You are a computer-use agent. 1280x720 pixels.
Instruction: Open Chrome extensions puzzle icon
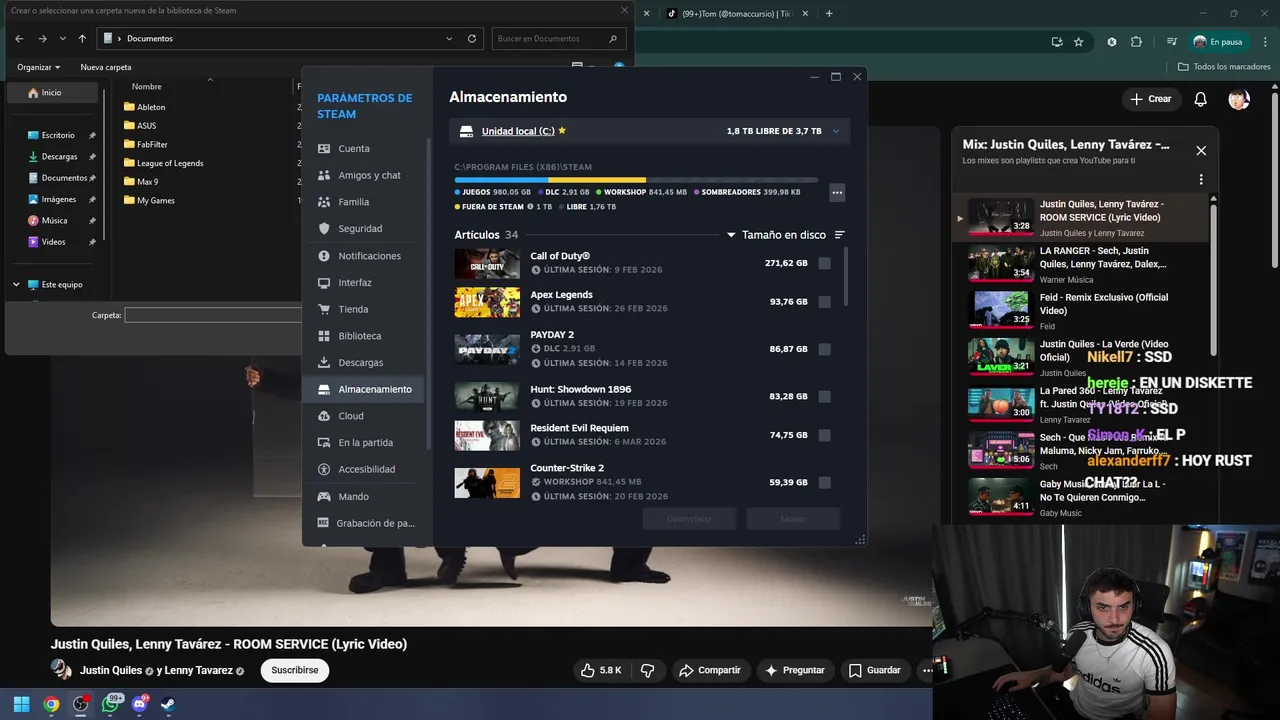point(1136,42)
